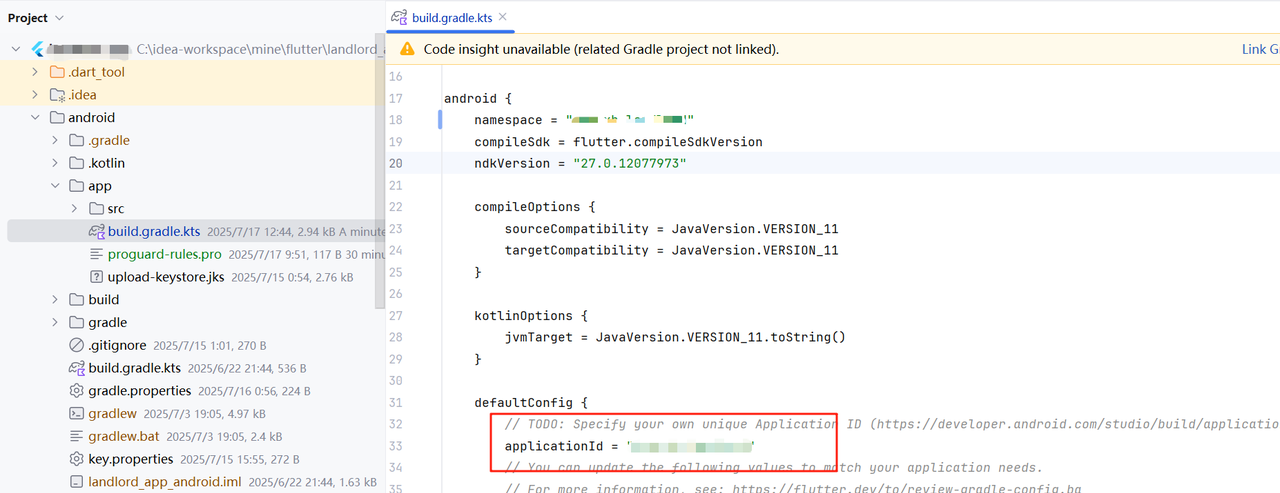Viewport: 1280px width, 493px height.
Task: Click the gradlew script file icon
Action: coord(77,413)
